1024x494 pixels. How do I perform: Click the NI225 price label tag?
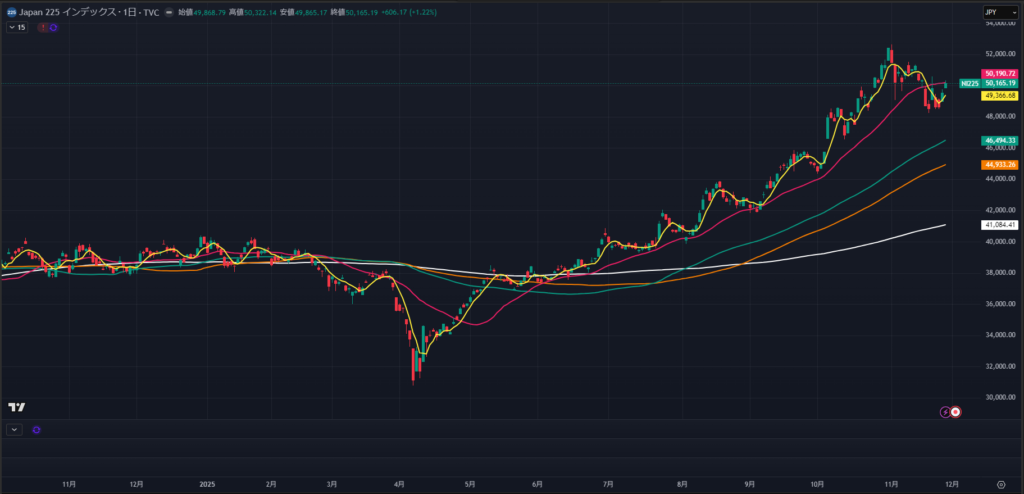click(969, 84)
